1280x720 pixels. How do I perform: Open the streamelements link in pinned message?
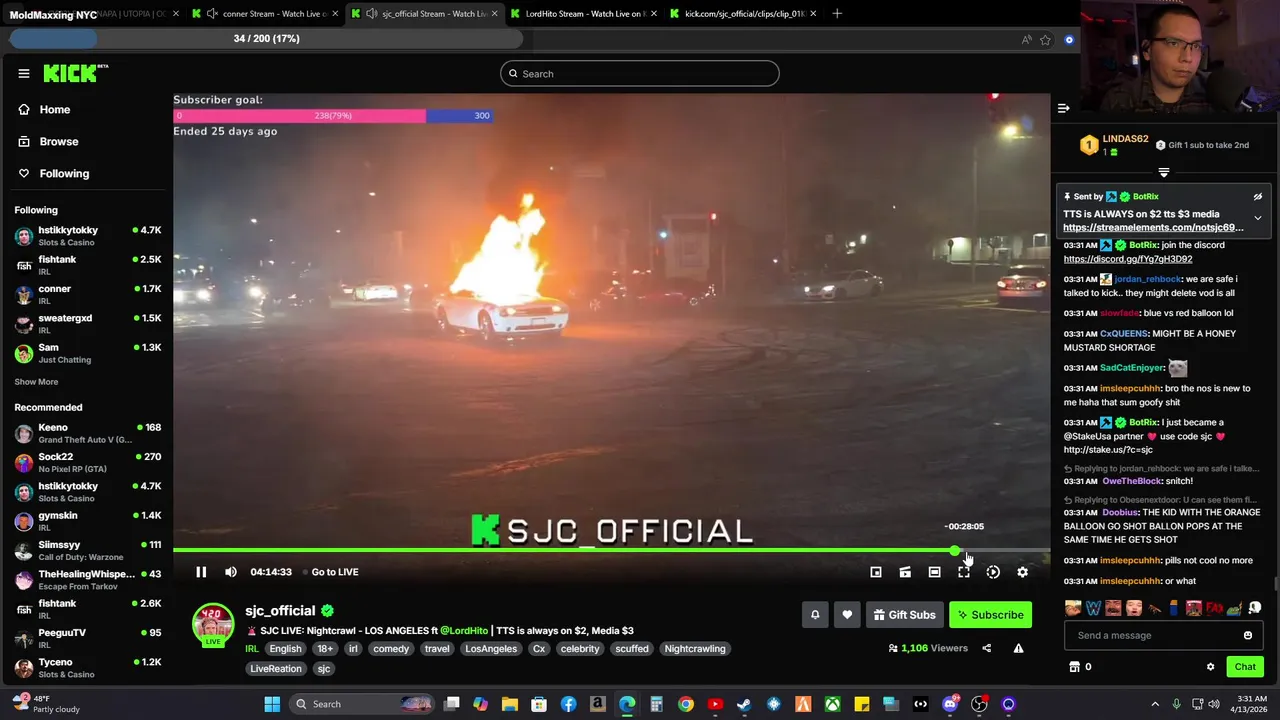point(1153,228)
